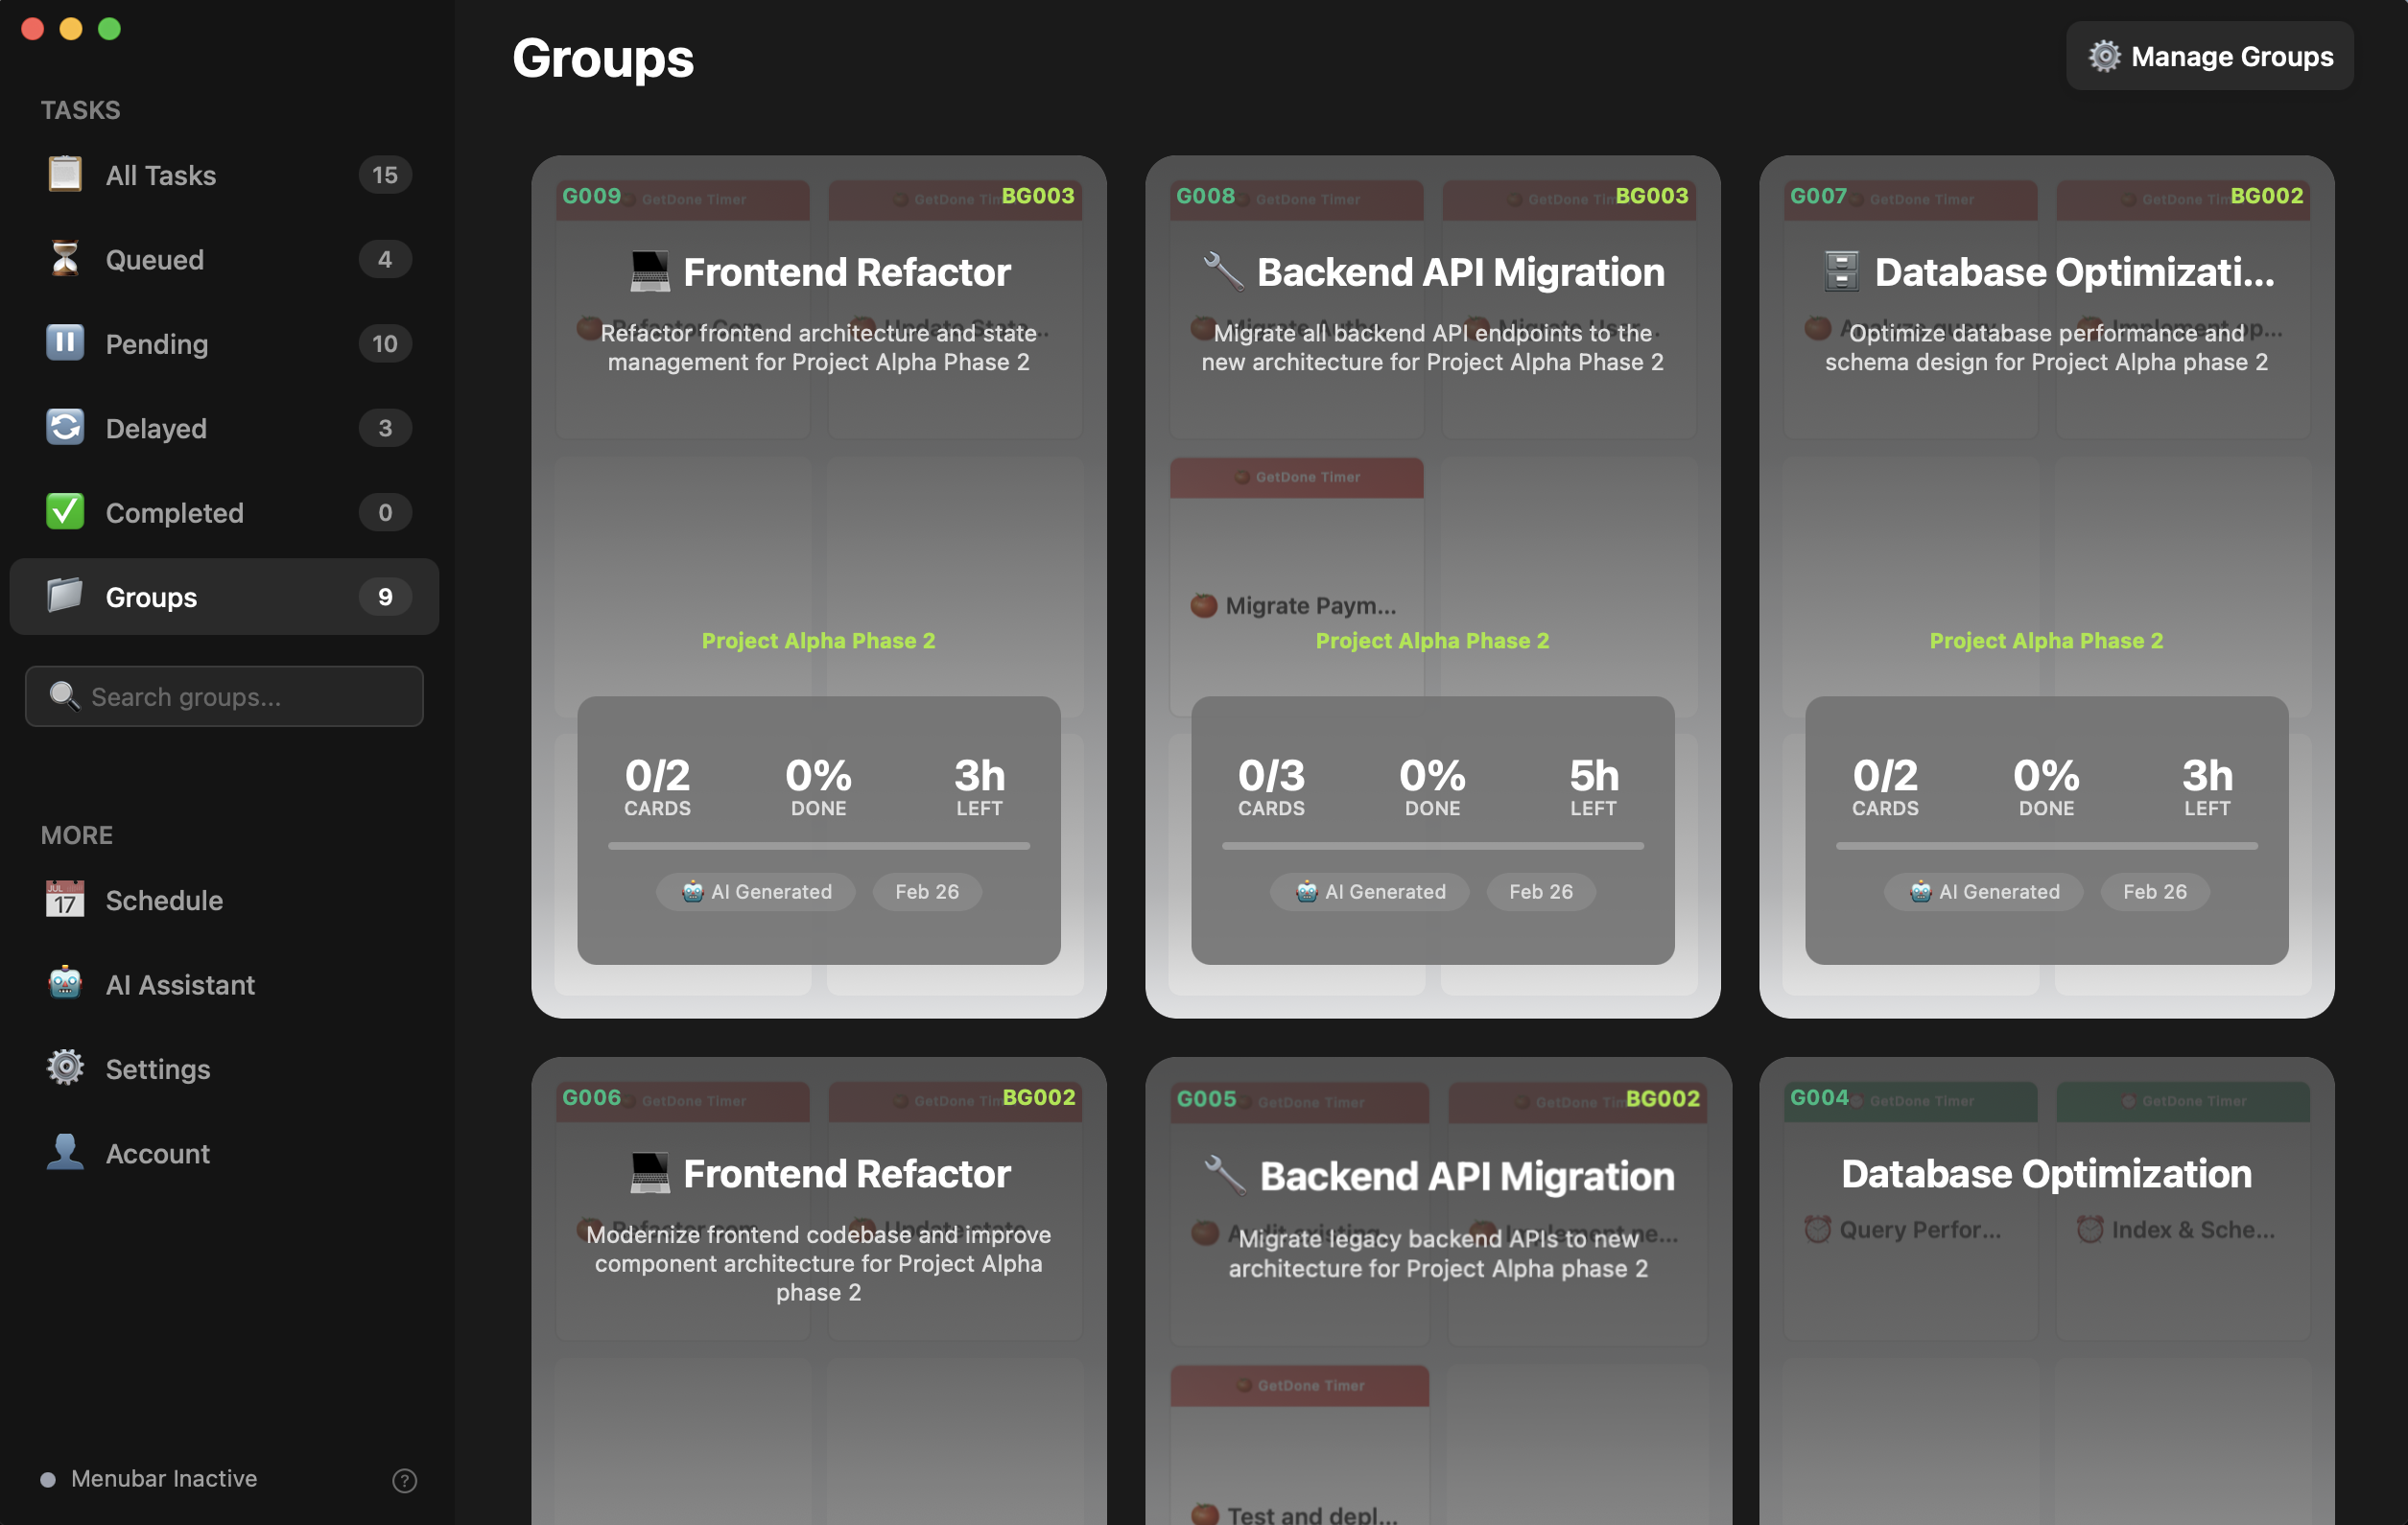The image size is (2408, 1525).
Task: Open the G008 Backend API Migration title
Action: click(1460, 272)
